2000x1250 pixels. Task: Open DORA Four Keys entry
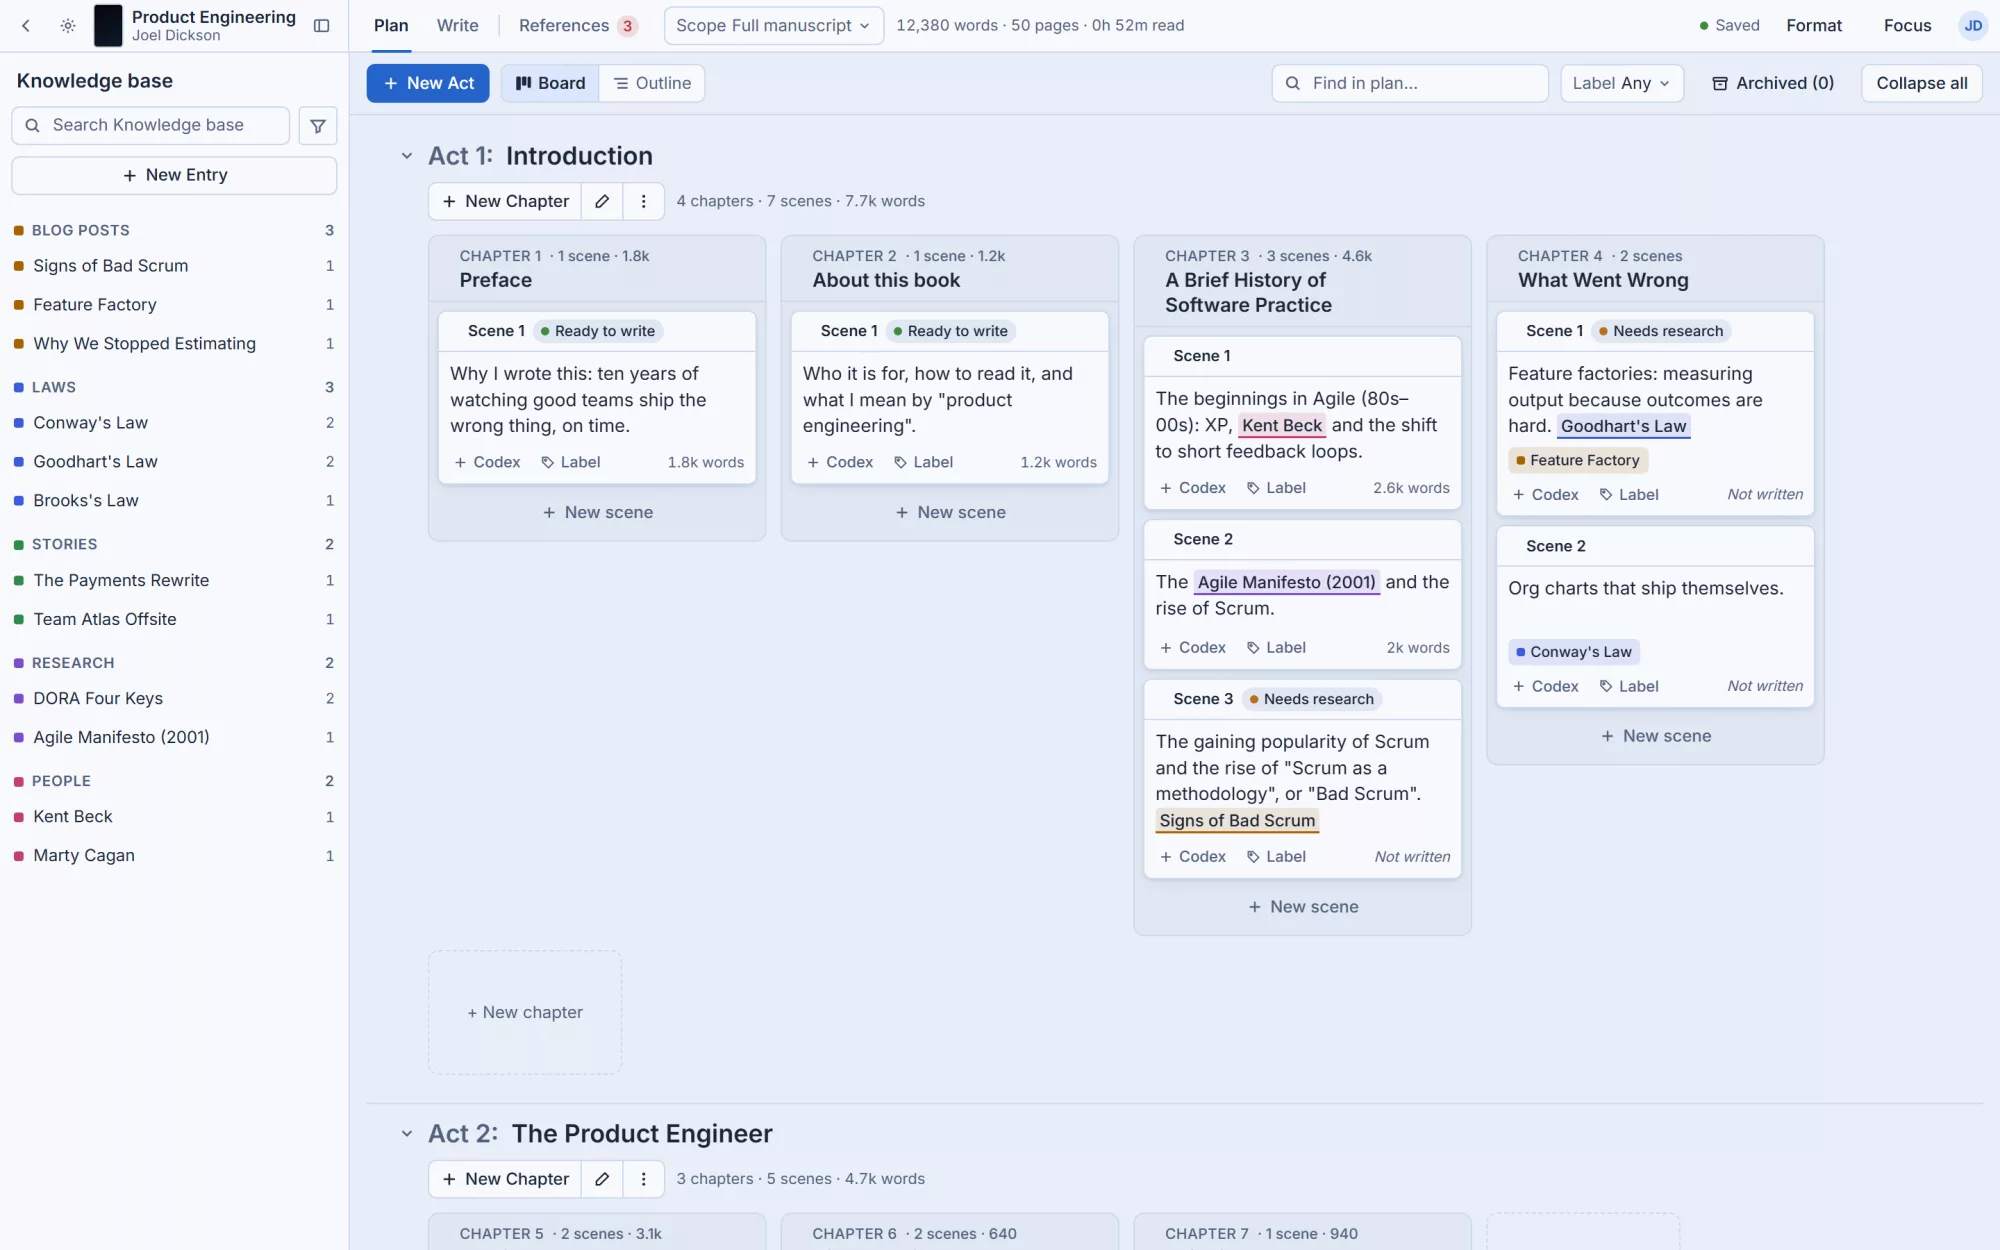[x=174, y=699]
